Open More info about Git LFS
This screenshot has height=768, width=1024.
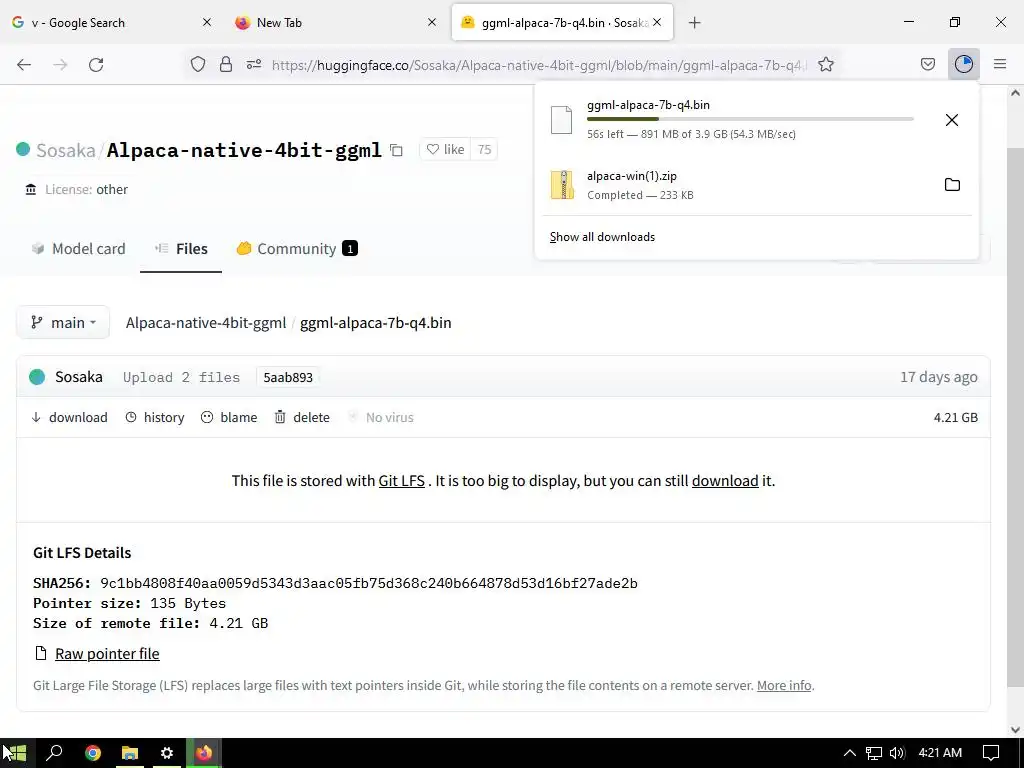(784, 685)
